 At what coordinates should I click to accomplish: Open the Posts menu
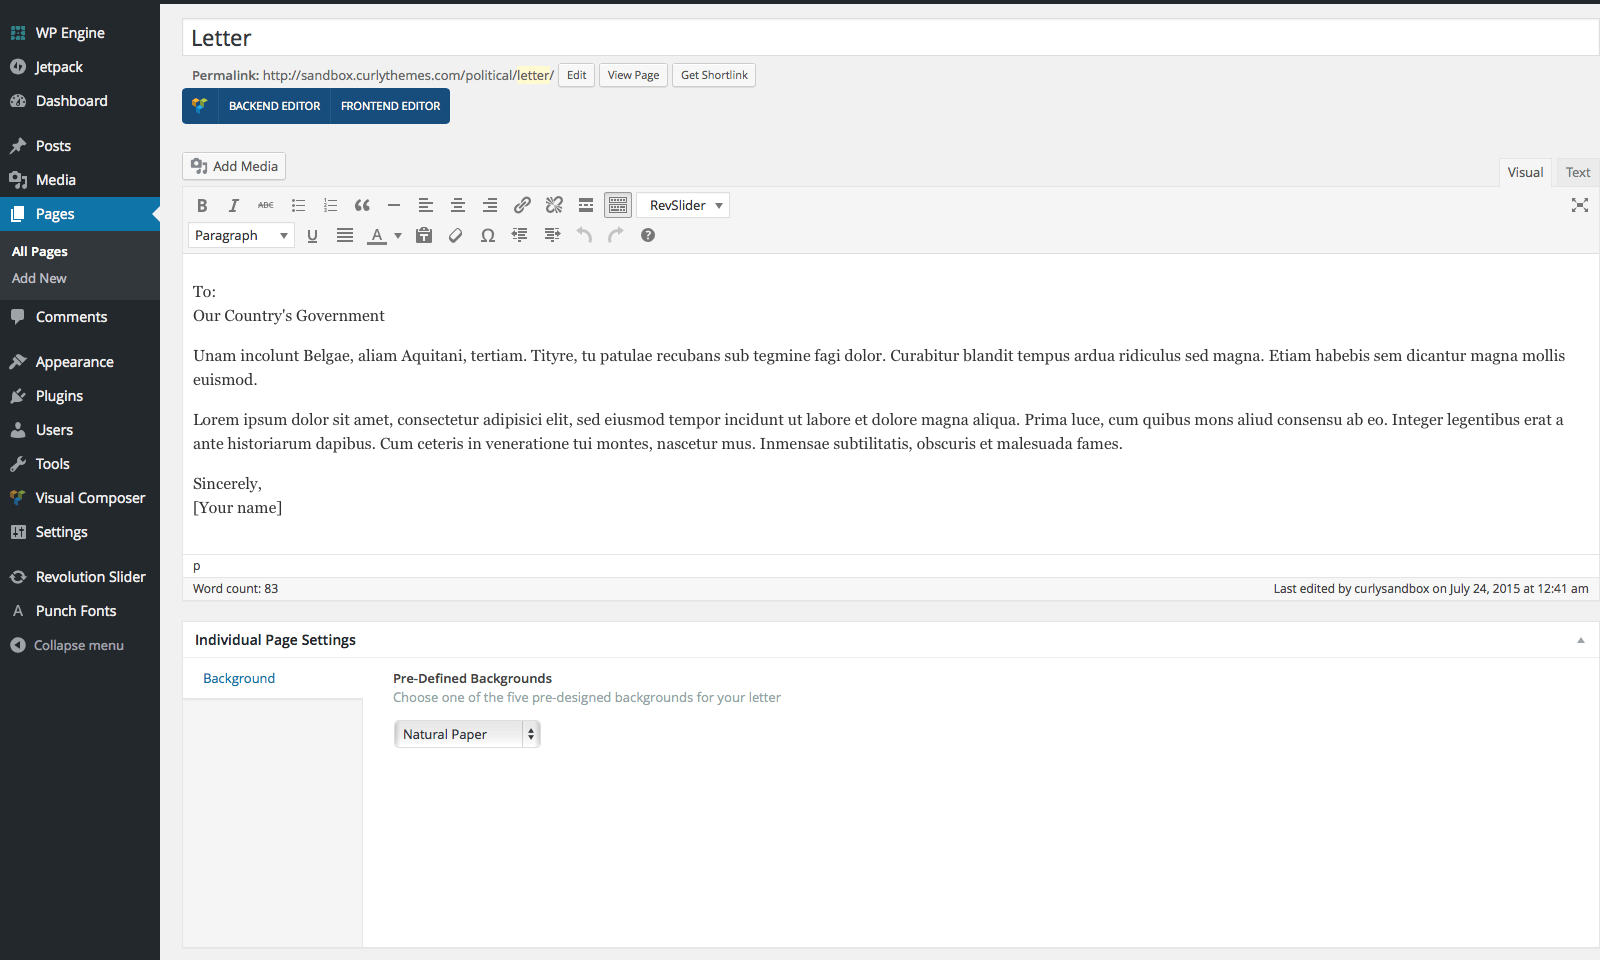[80, 146]
